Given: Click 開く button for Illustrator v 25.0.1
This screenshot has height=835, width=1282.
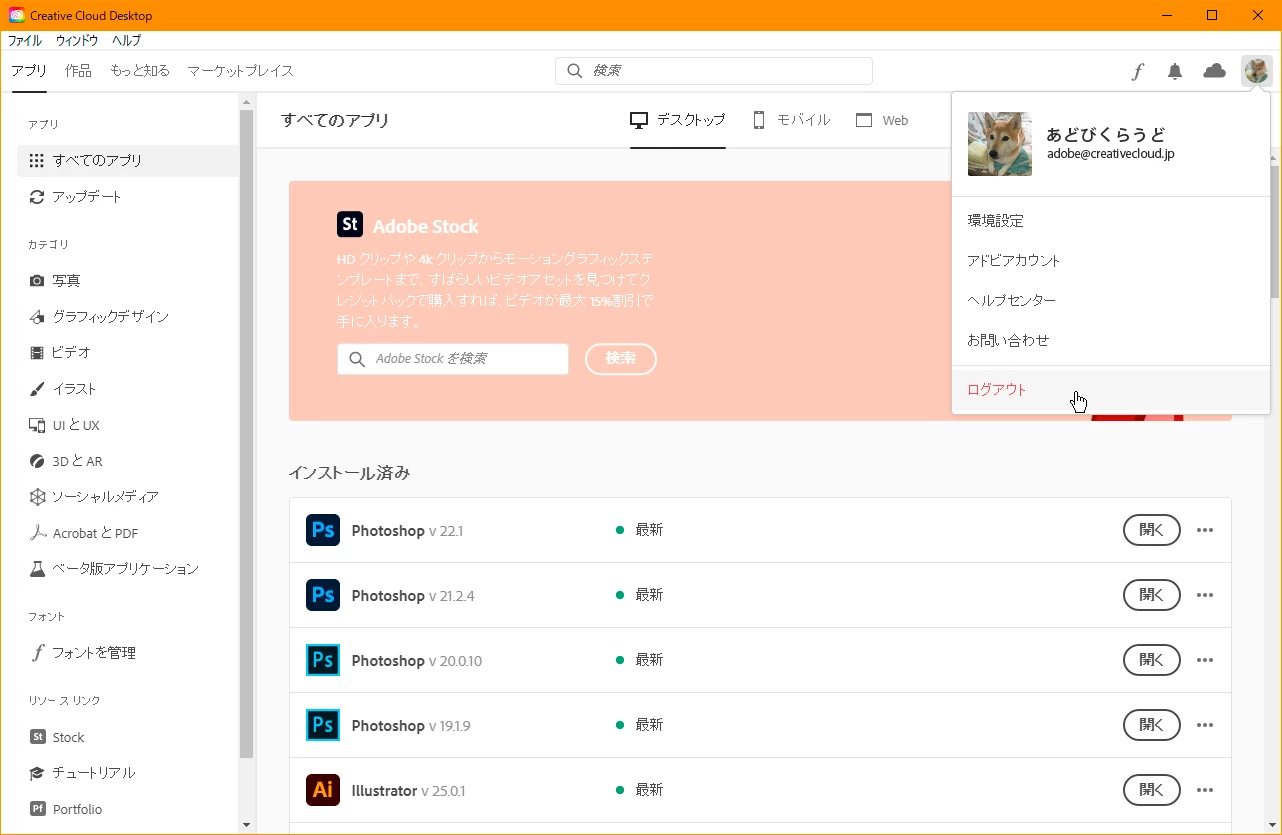Looking at the screenshot, I should (1152, 790).
